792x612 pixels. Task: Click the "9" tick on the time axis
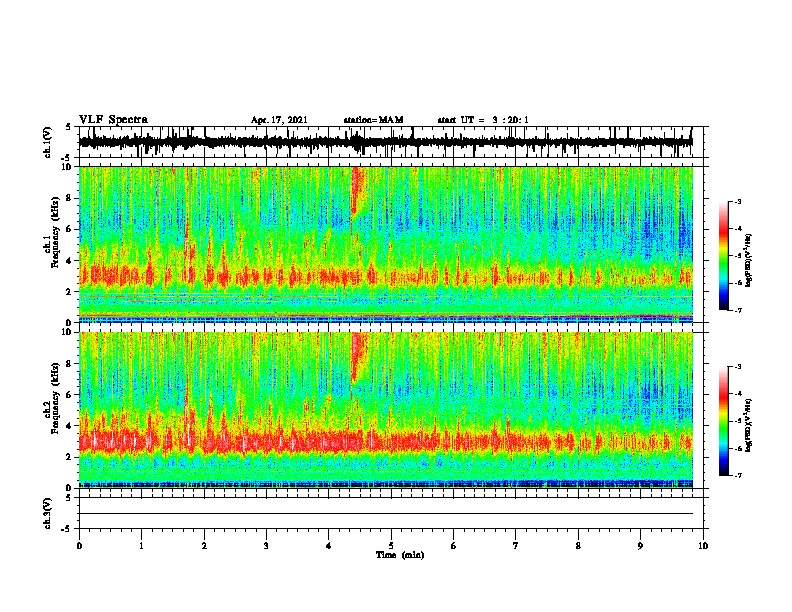tap(640, 546)
